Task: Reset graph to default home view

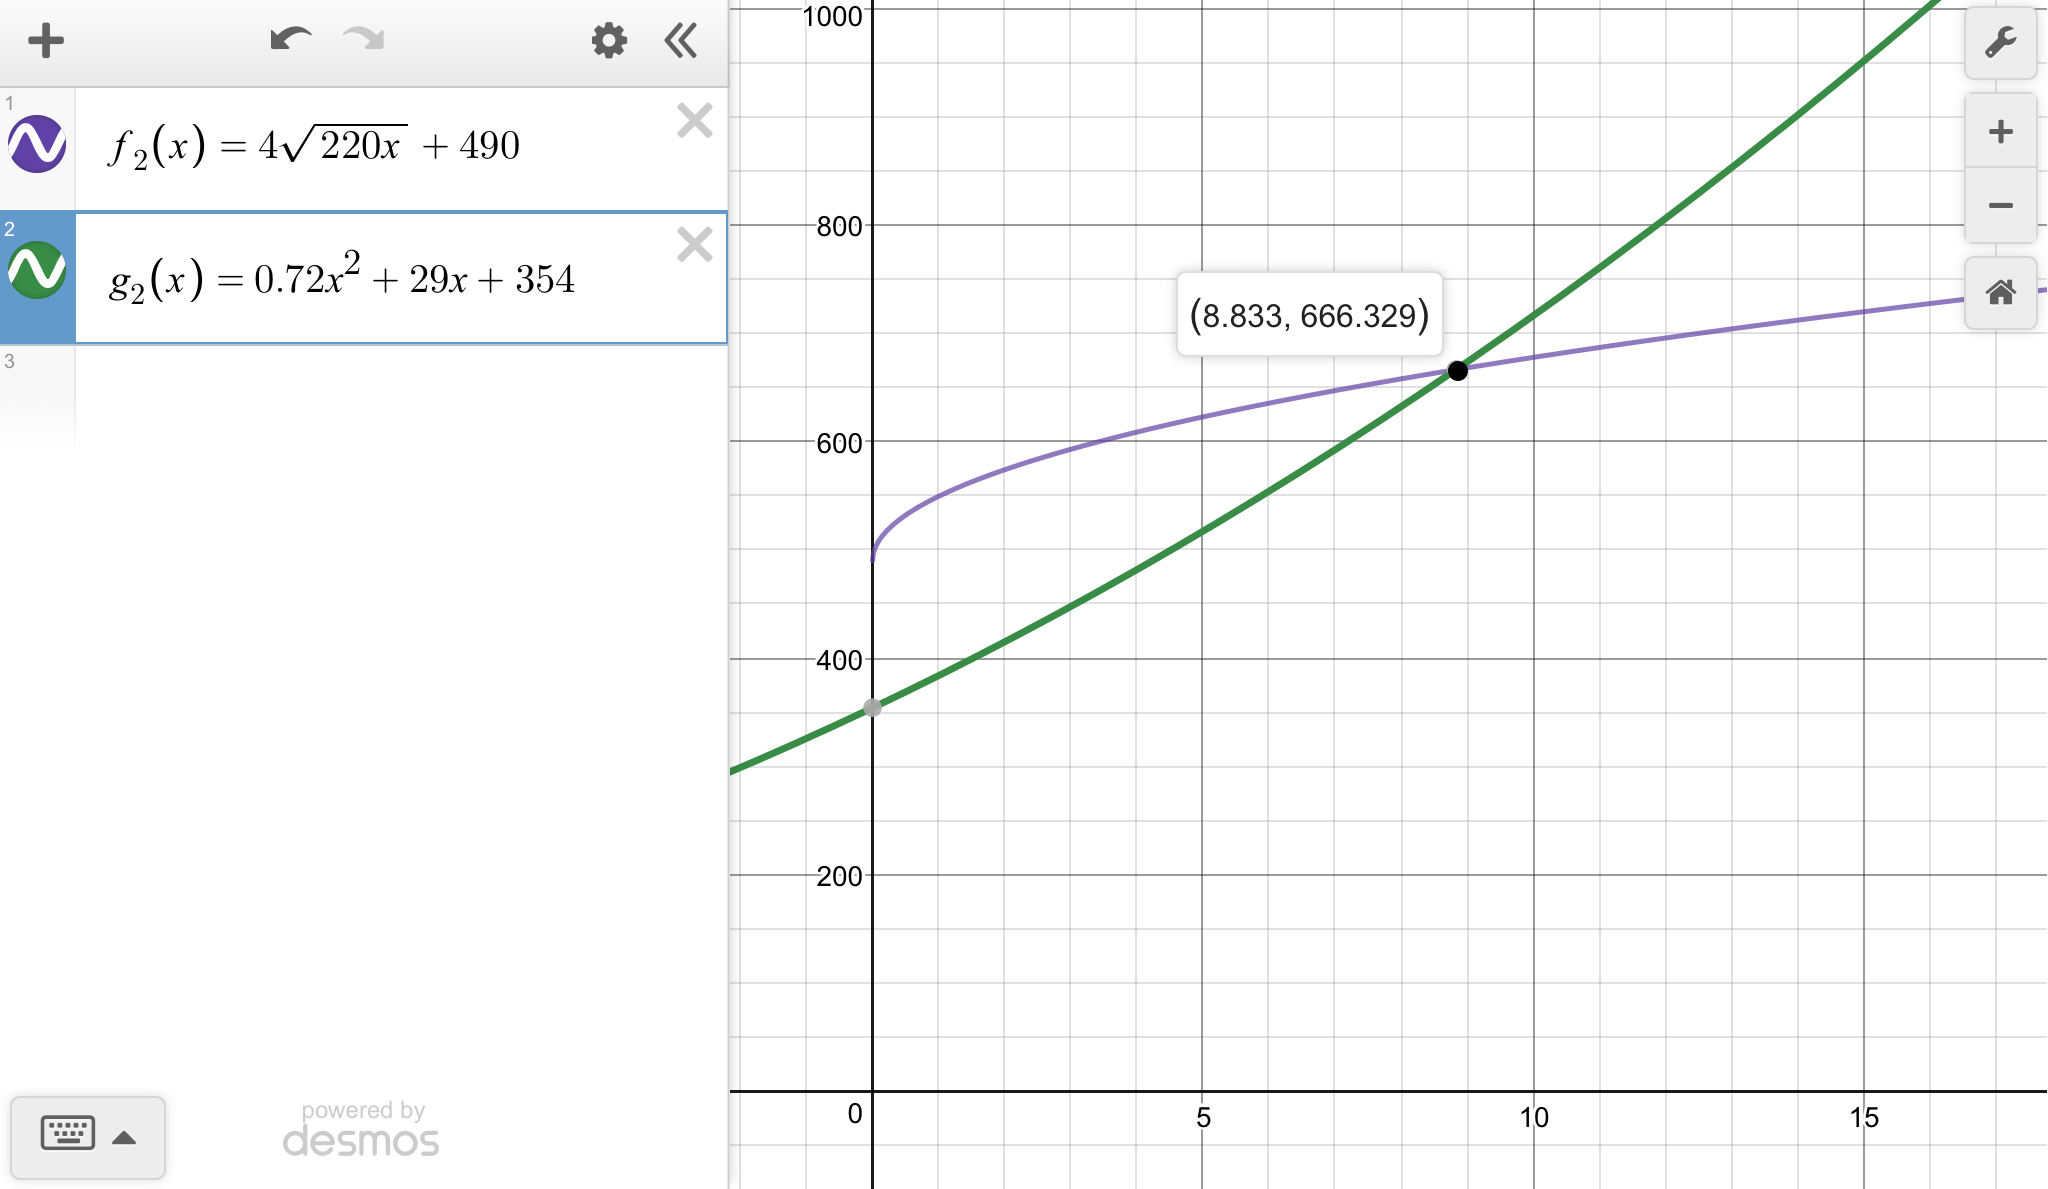Action: 2000,293
